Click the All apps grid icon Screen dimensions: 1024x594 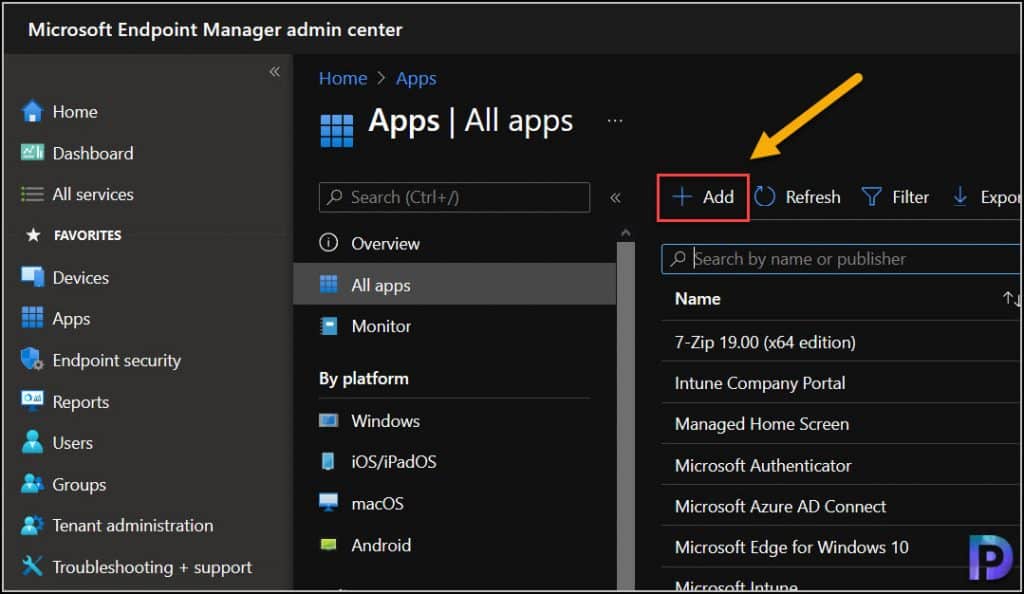[328, 284]
